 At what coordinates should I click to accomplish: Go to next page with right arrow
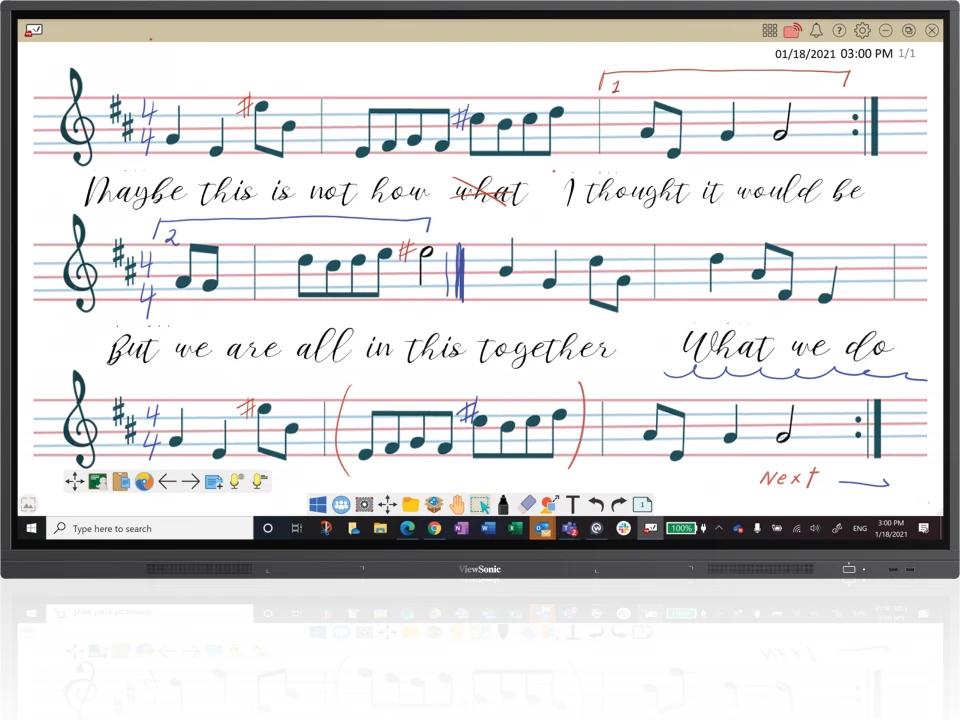190,481
